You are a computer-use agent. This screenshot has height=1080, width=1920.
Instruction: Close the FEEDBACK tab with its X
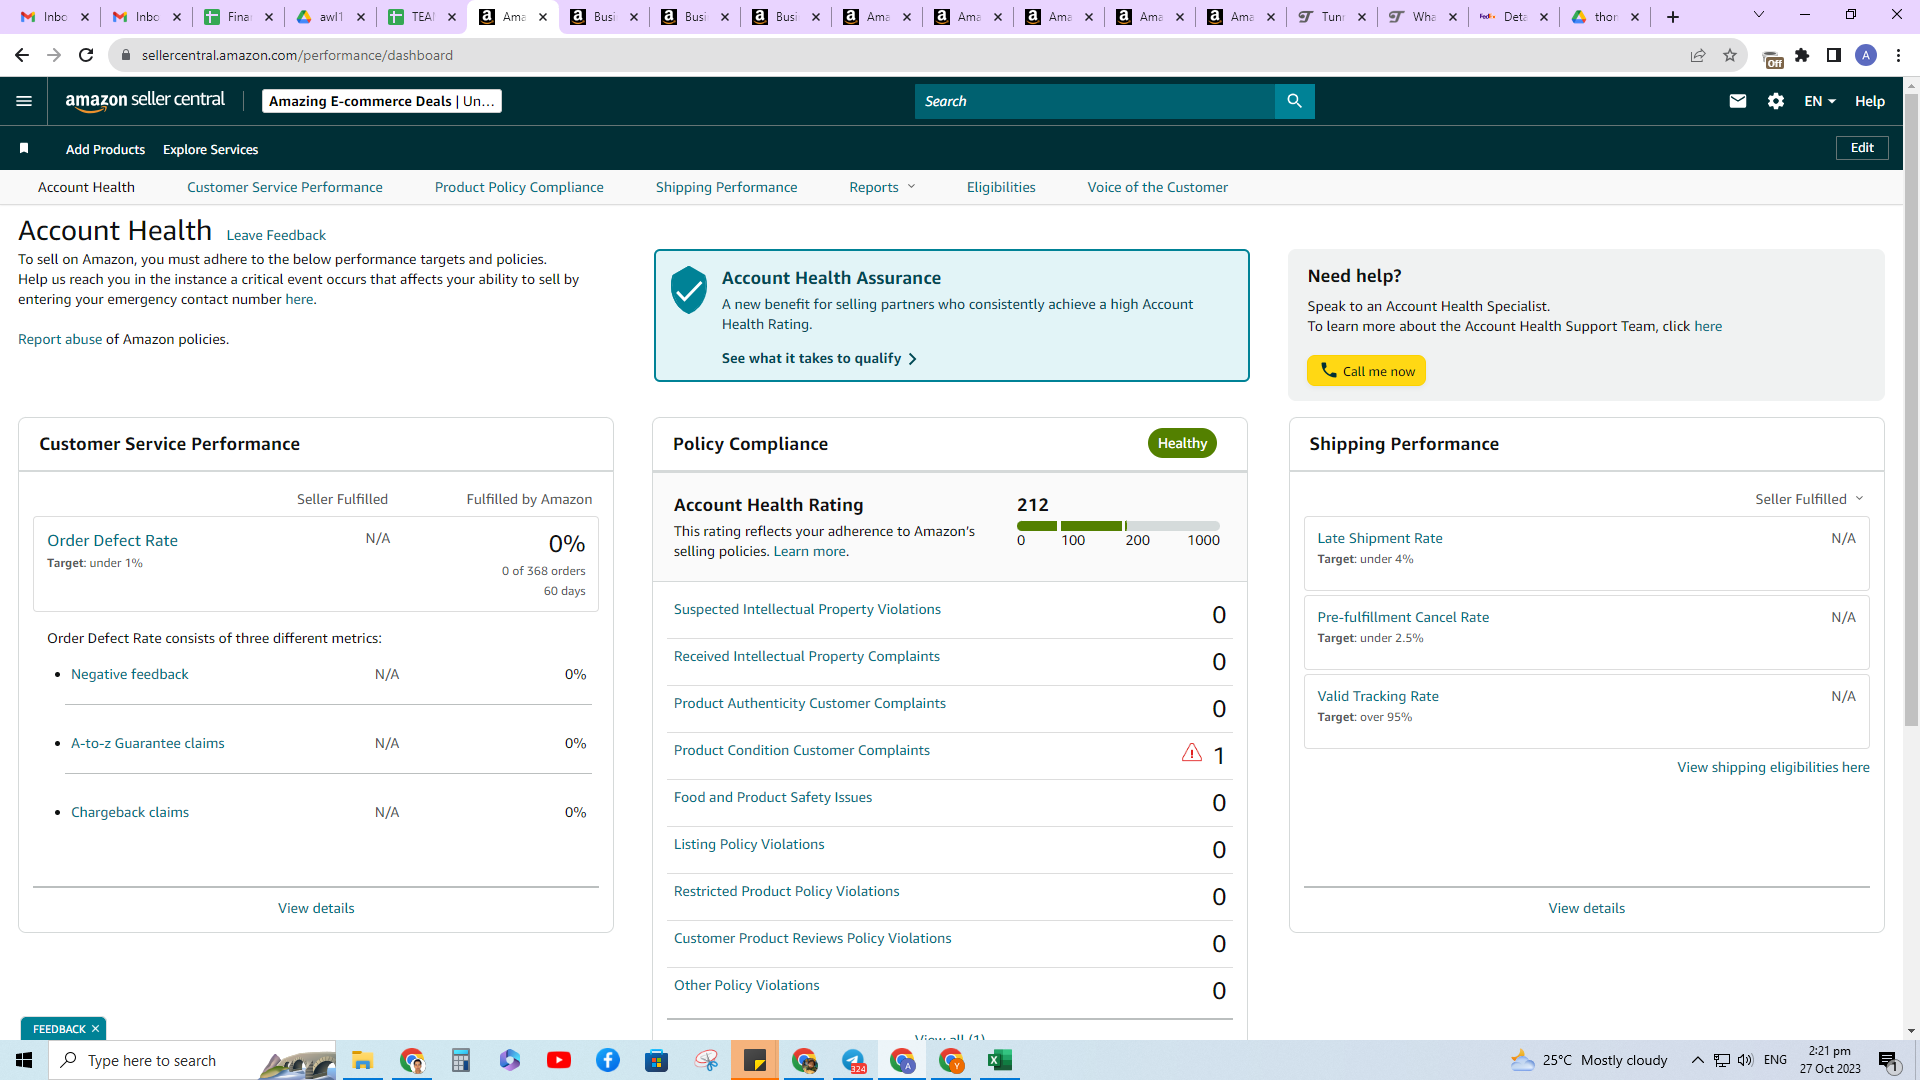(x=95, y=1029)
